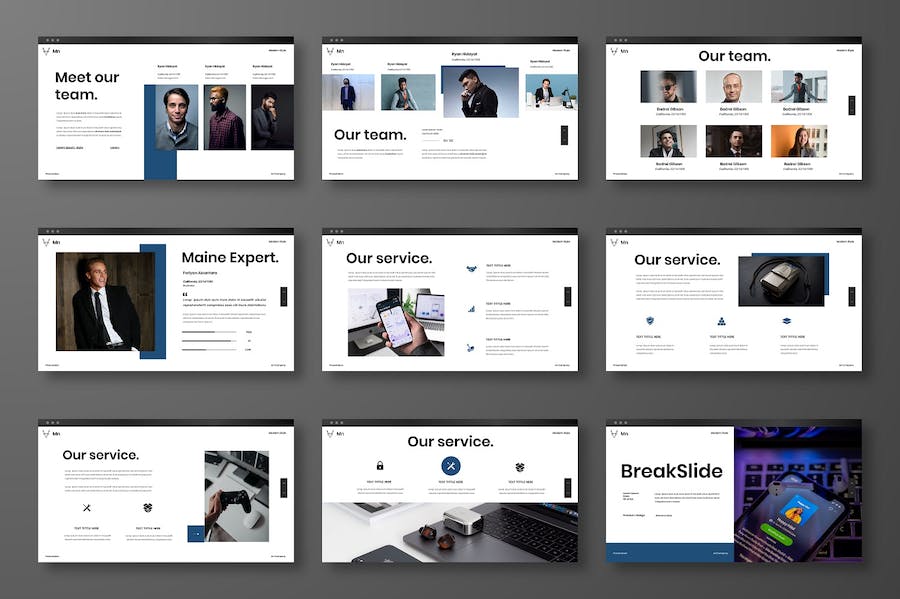The width and height of the screenshot is (900, 599).
Task: Select the blue circled tools icon
Action: 450,466
